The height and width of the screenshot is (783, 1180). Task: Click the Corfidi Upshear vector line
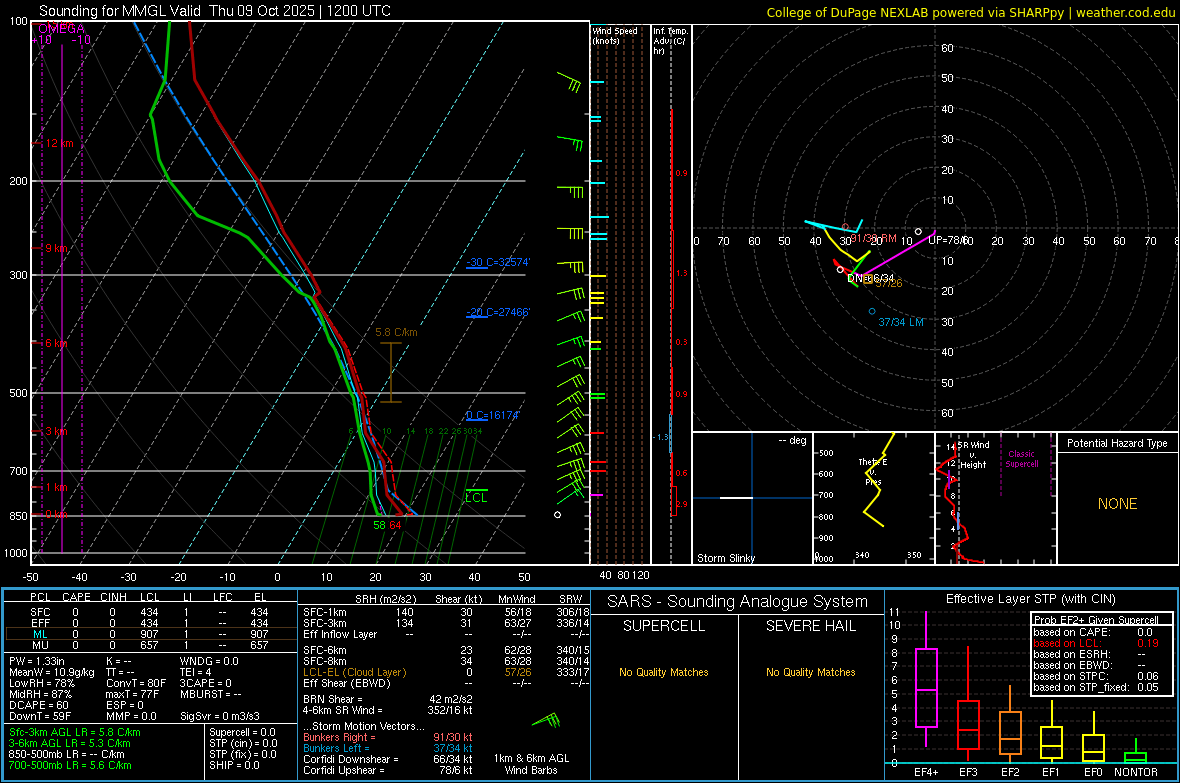click(388, 770)
